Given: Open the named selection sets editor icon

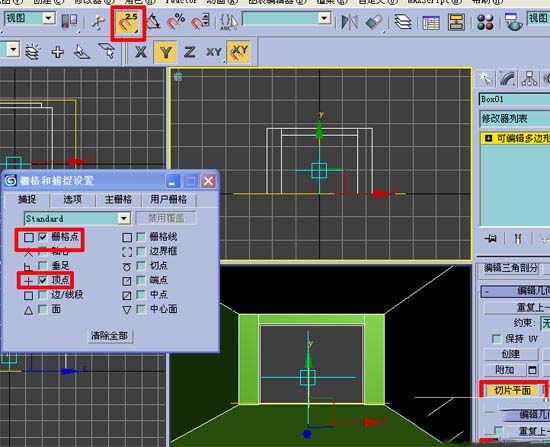Looking at the screenshot, I should [x=228, y=22].
